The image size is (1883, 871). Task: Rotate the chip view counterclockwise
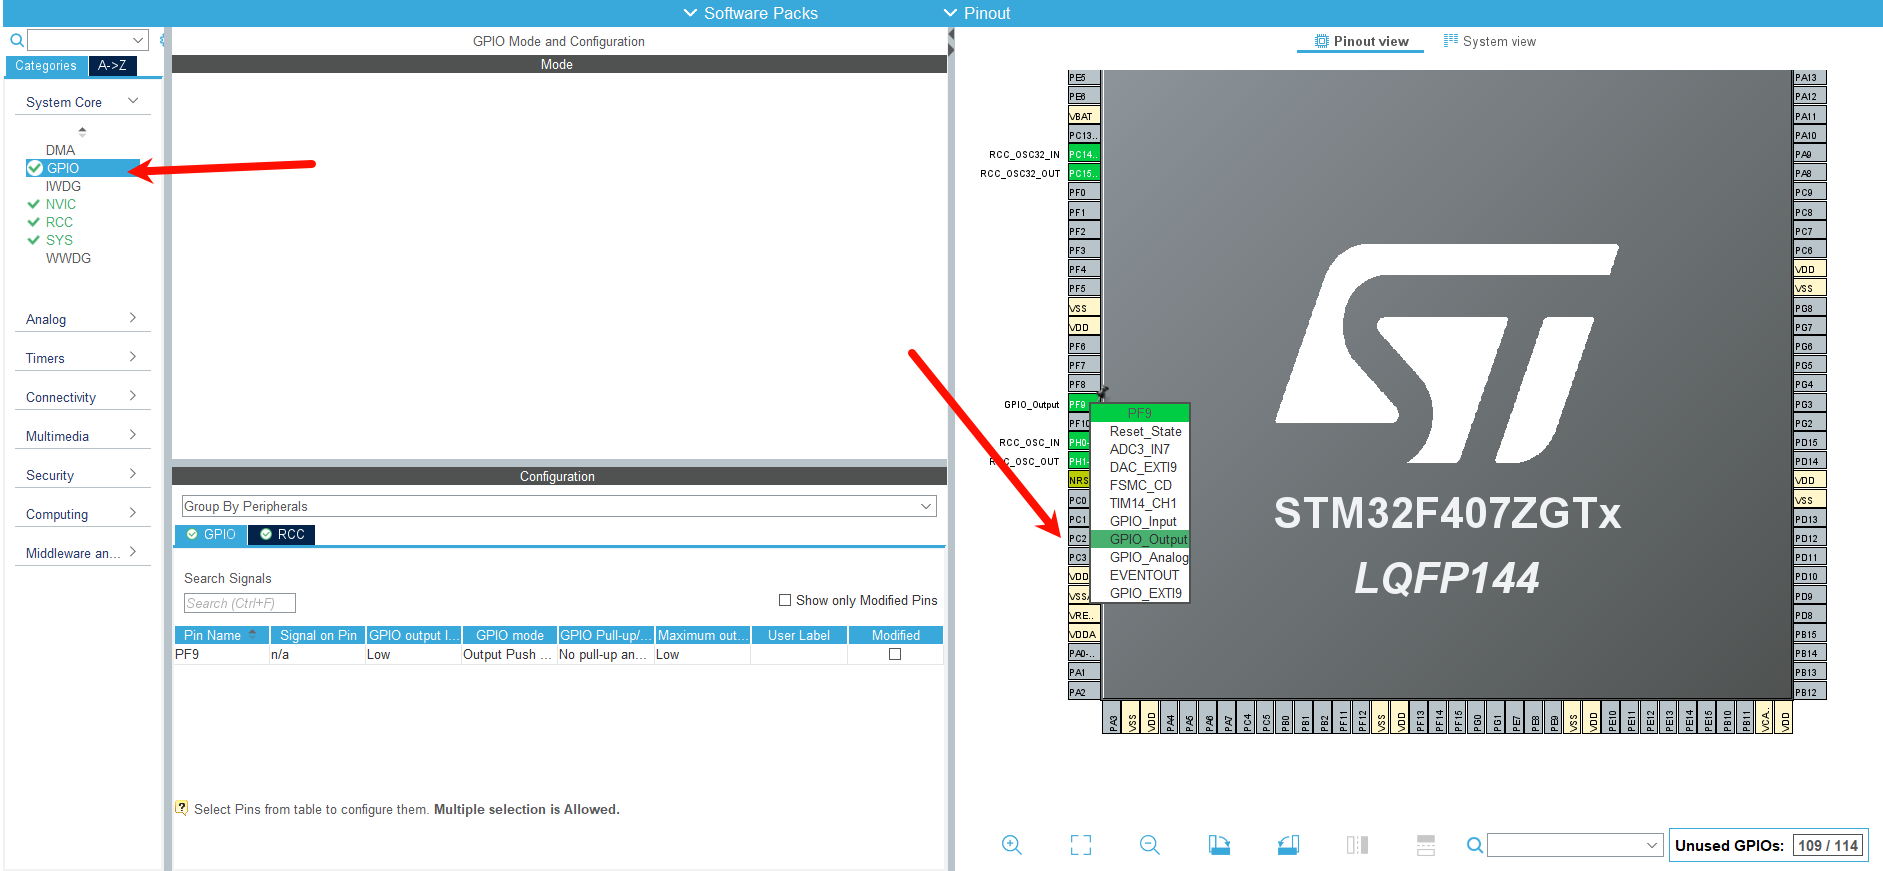pos(1288,845)
